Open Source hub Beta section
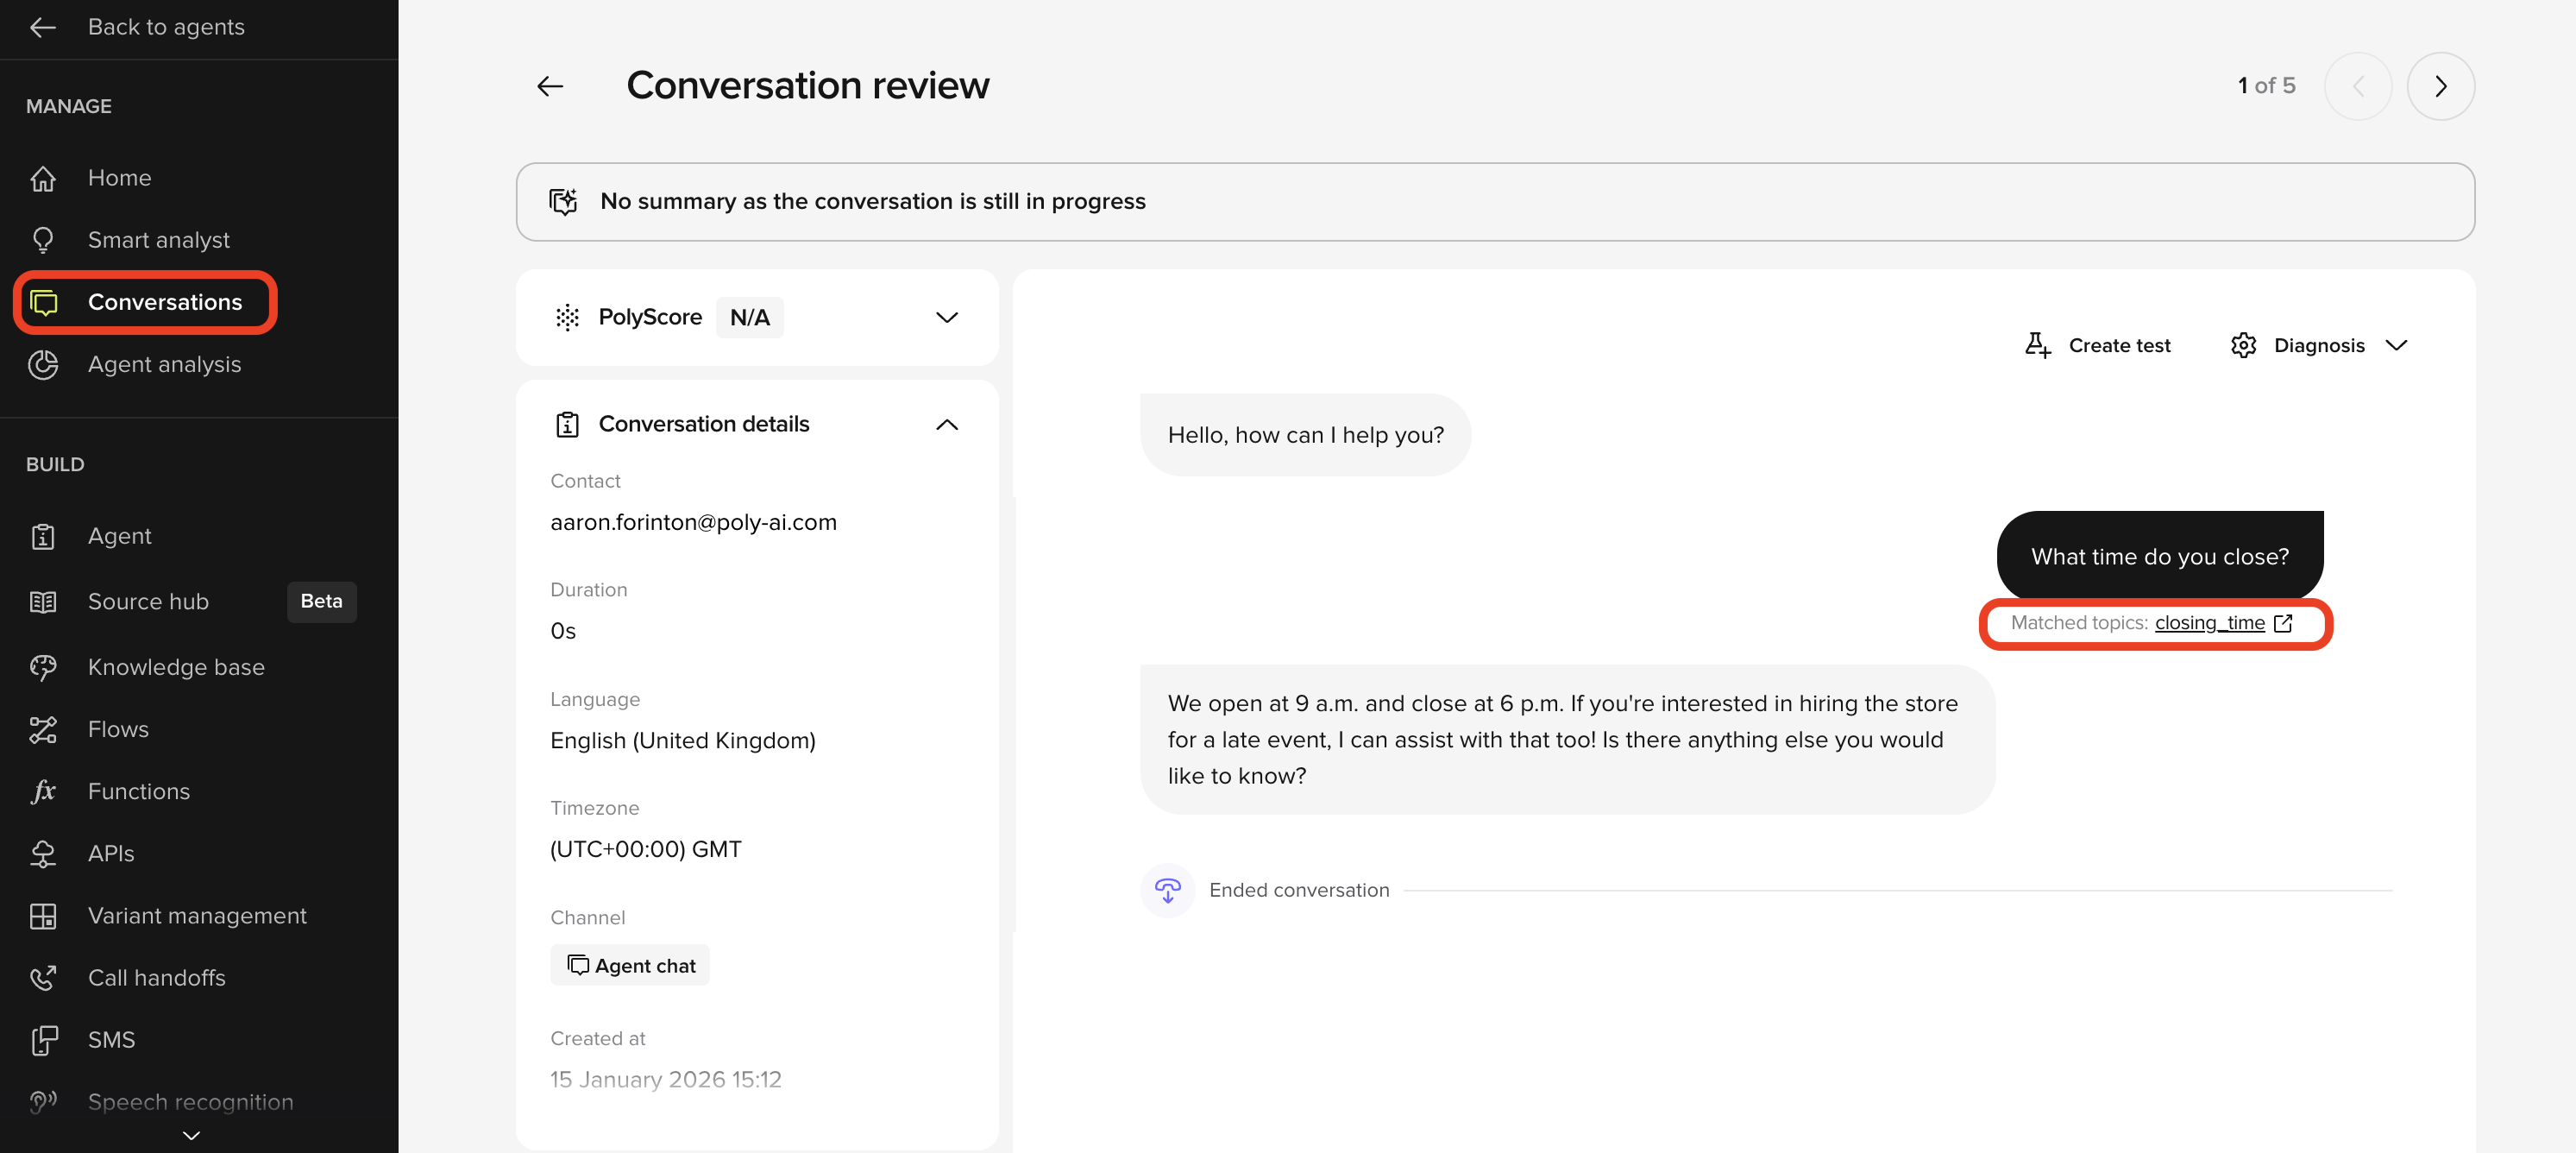The width and height of the screenshot is (2576, 1153). (148, 601)
